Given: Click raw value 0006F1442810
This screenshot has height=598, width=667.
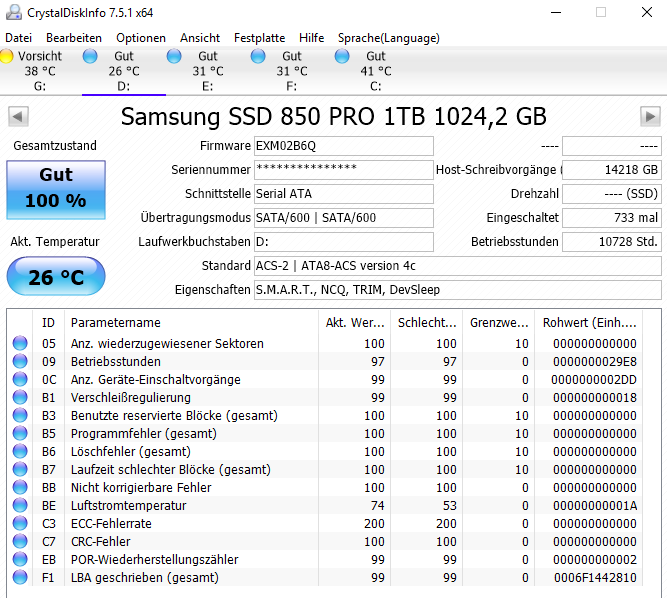Looking at the screenshot, I should tap(595, 578).
